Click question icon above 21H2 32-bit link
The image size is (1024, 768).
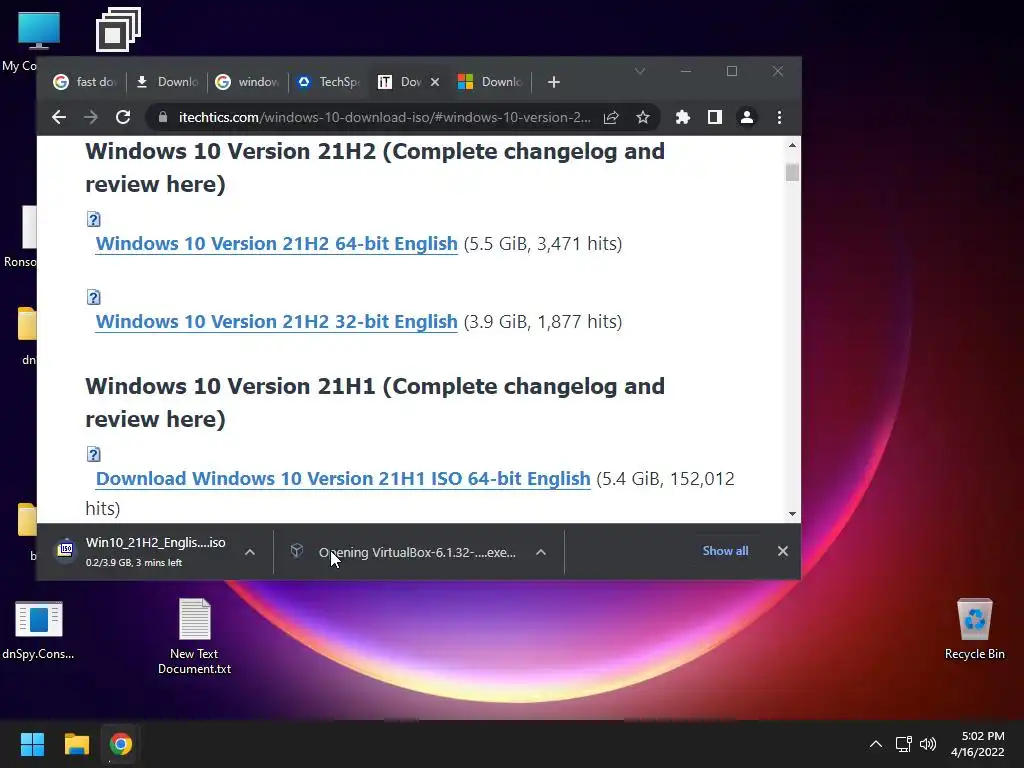(x=93, y=298)
